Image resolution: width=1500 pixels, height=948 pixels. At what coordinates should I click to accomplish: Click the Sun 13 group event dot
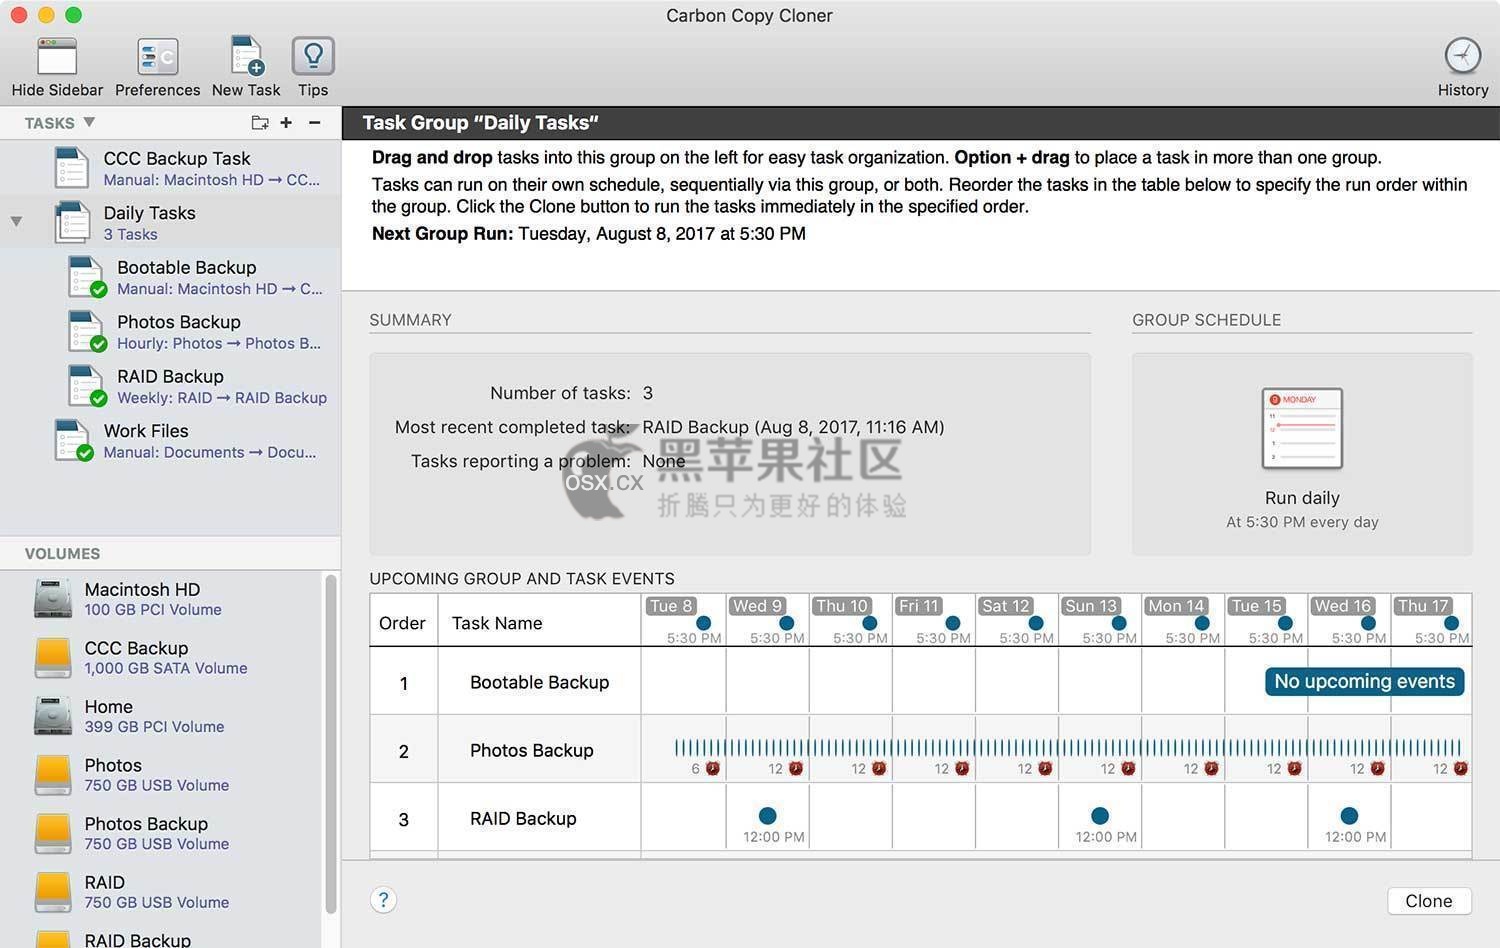[1119, 623]
